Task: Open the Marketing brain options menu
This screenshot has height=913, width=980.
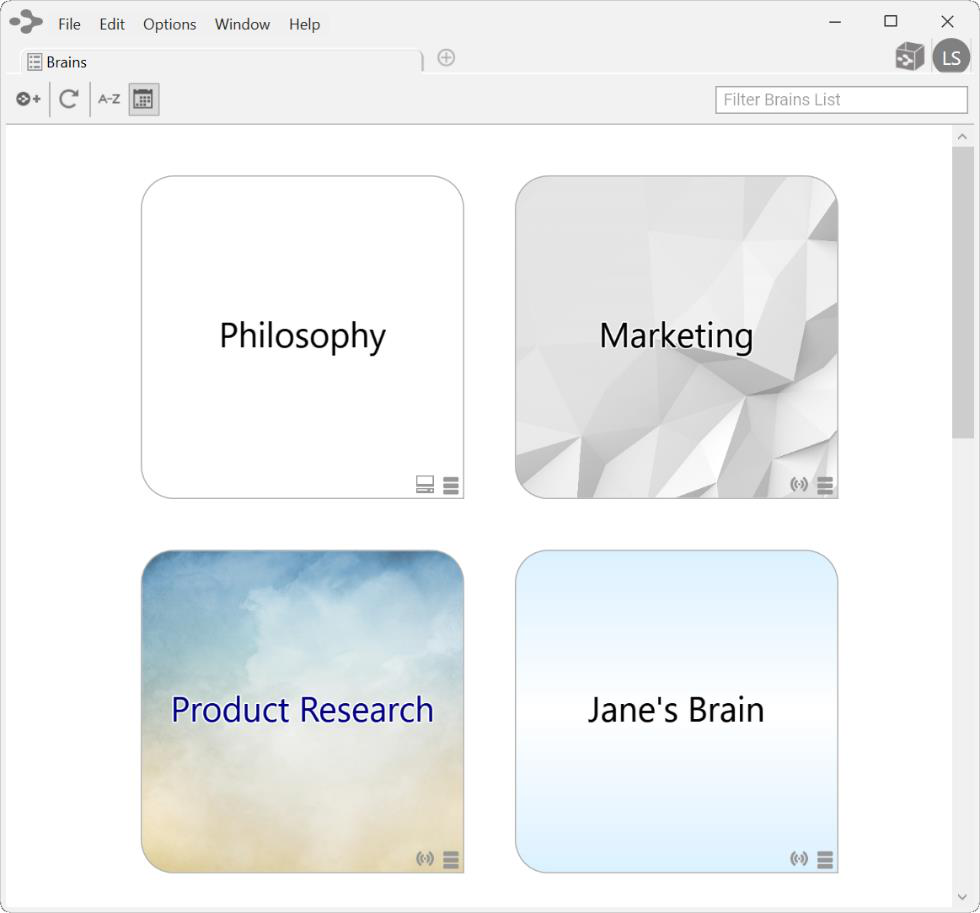Action: 825,486
